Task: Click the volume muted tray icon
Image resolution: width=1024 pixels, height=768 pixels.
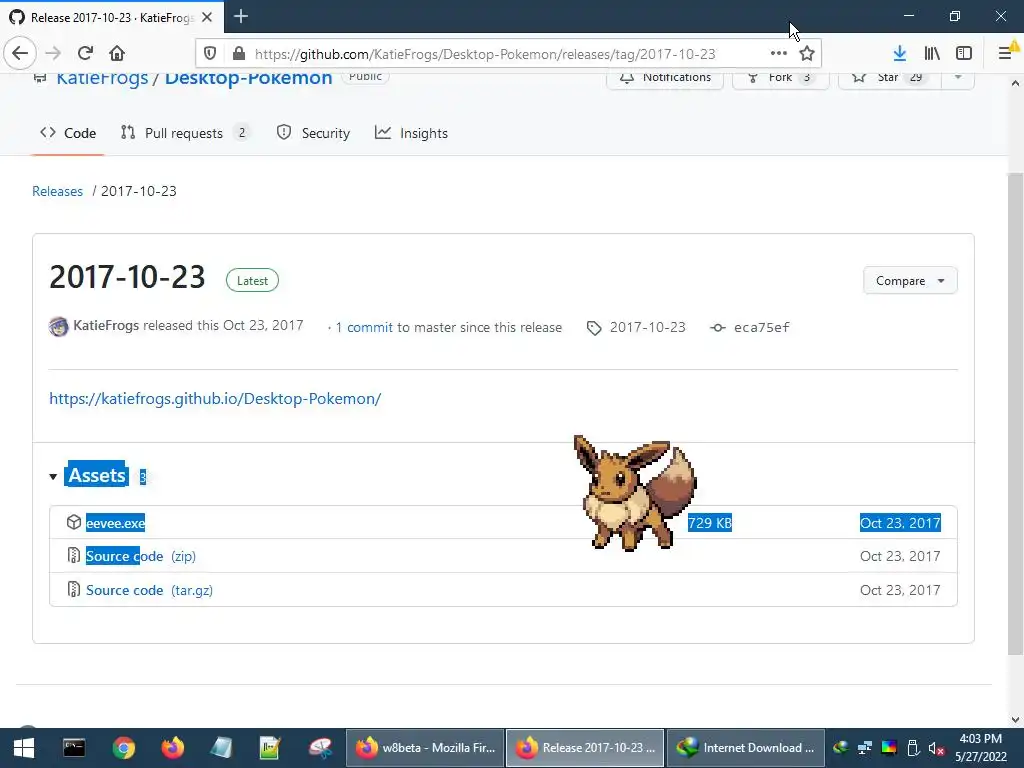Action: 936,748
